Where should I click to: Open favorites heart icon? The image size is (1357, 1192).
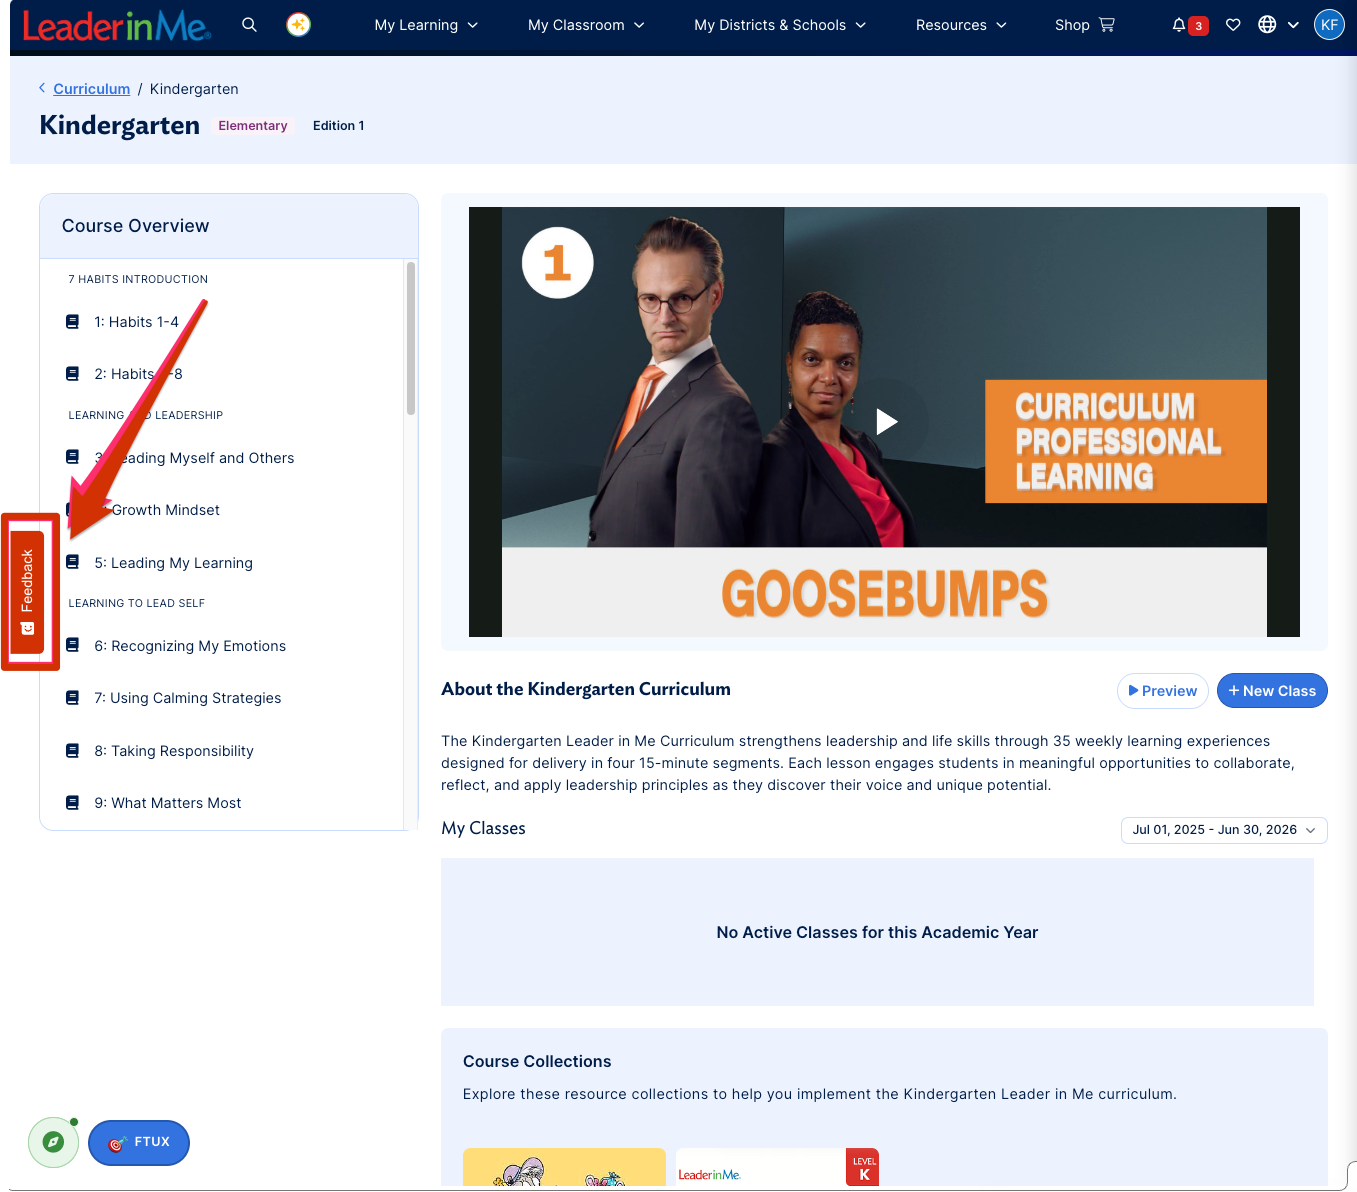tap(1233, 25)
